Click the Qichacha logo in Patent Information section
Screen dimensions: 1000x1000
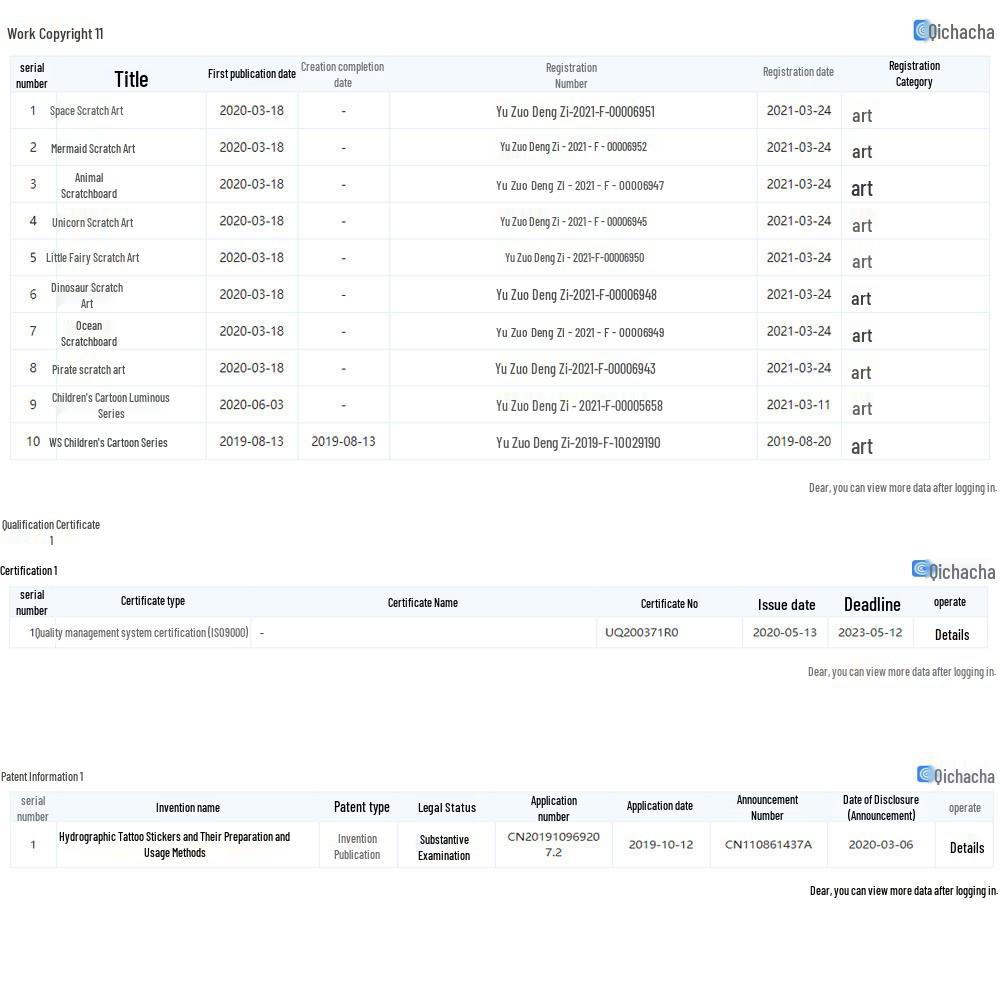(955, 776)
